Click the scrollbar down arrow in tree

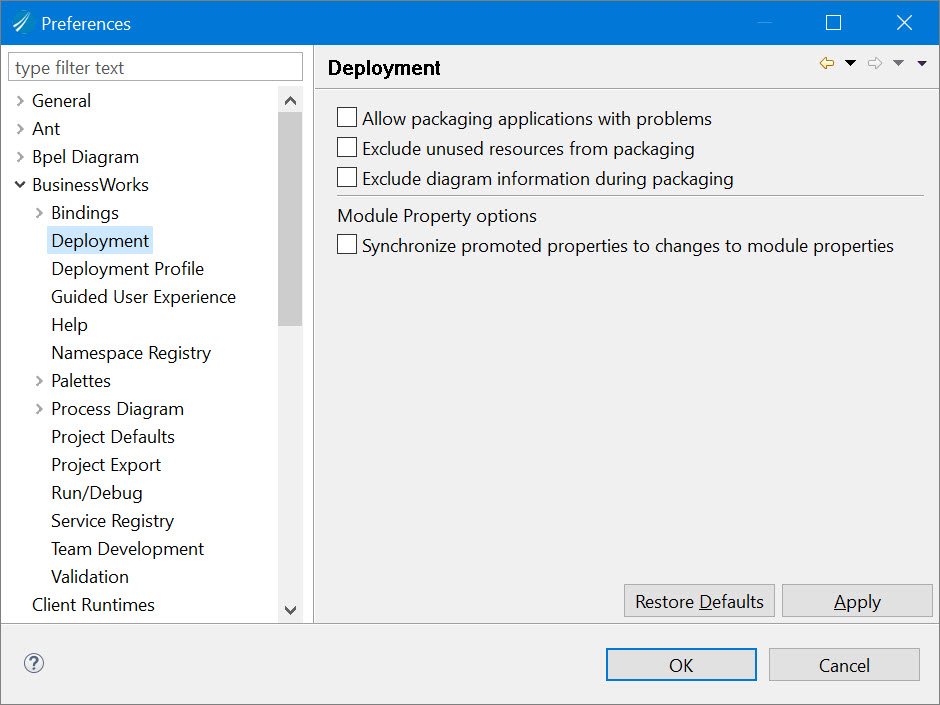(290, 610)
